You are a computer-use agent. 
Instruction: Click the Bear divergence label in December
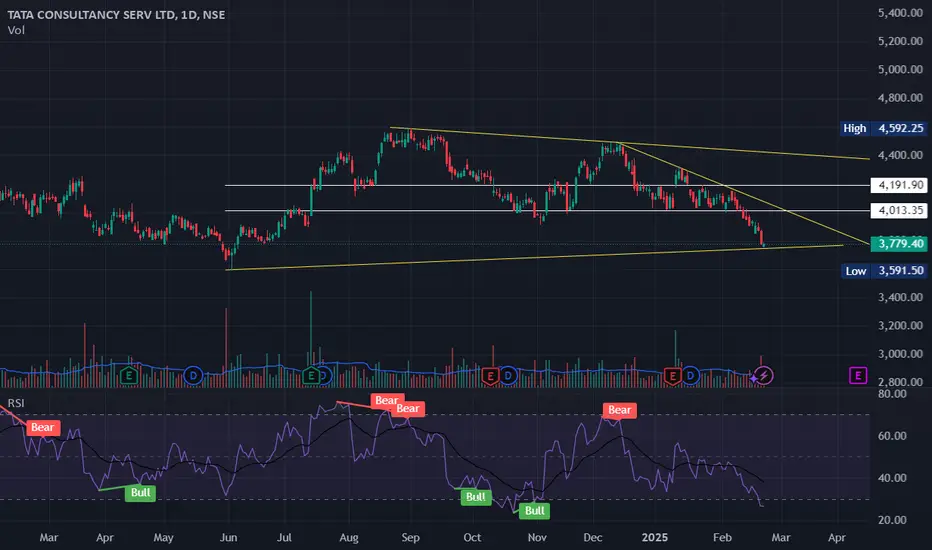[x=619, y=410]
